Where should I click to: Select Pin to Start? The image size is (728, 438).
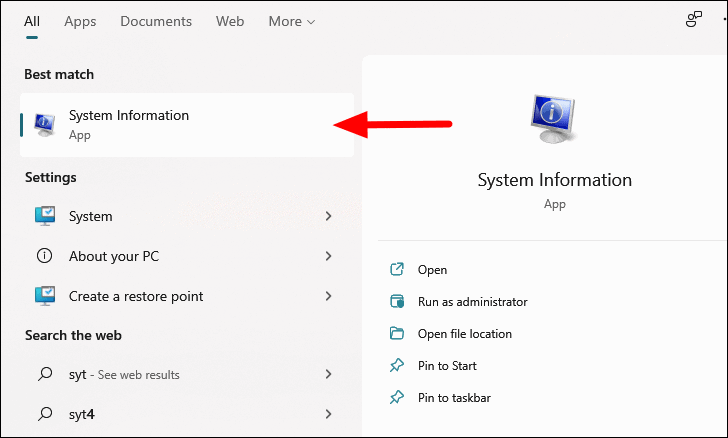447,366
